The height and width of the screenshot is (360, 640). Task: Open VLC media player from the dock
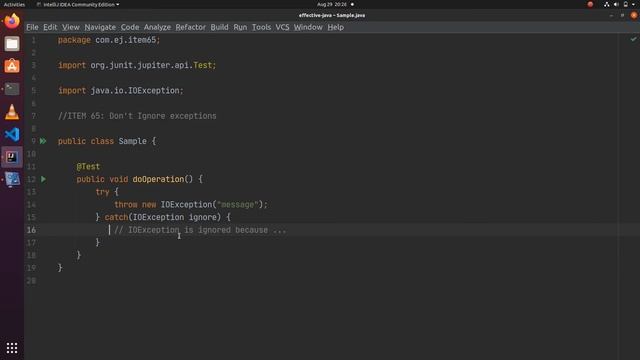pyautogui.click(x=12, y=111)
